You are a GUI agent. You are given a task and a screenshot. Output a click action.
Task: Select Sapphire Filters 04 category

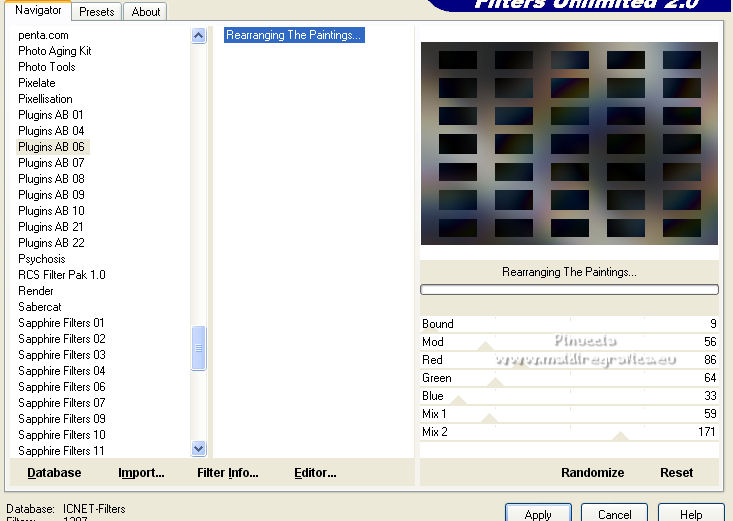(62, 371)
